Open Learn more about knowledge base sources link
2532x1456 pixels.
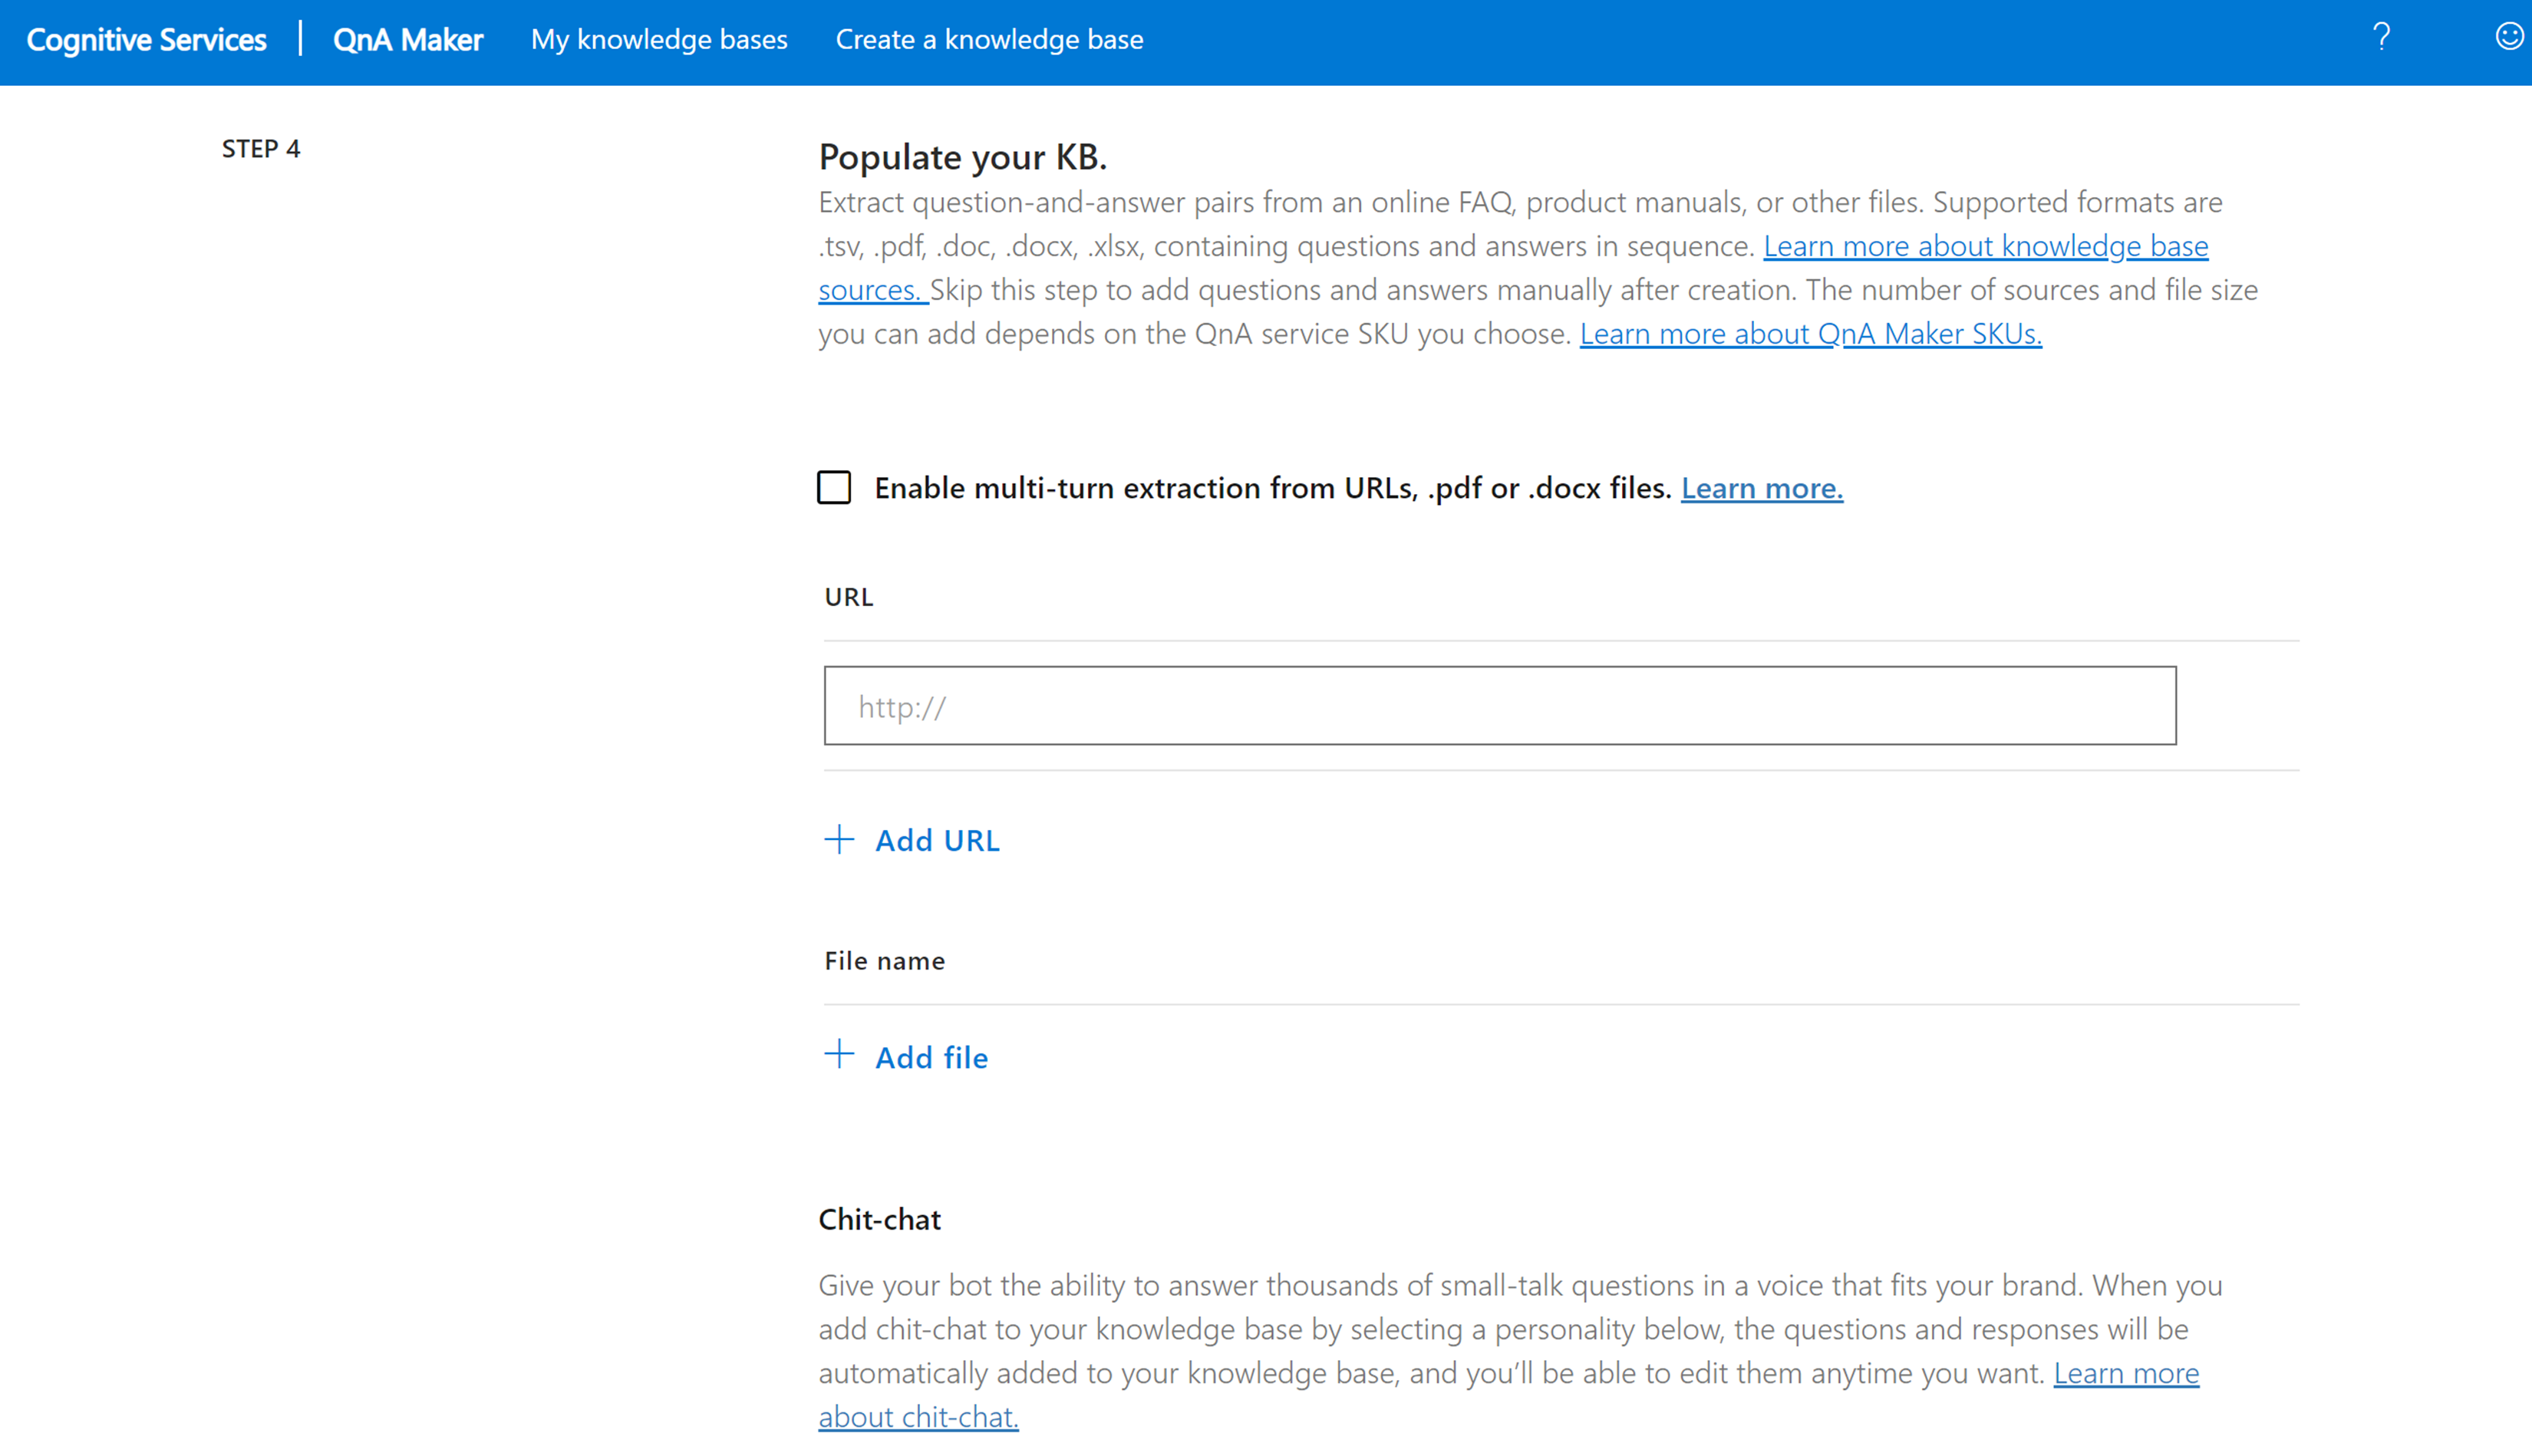click(1984, 246)
